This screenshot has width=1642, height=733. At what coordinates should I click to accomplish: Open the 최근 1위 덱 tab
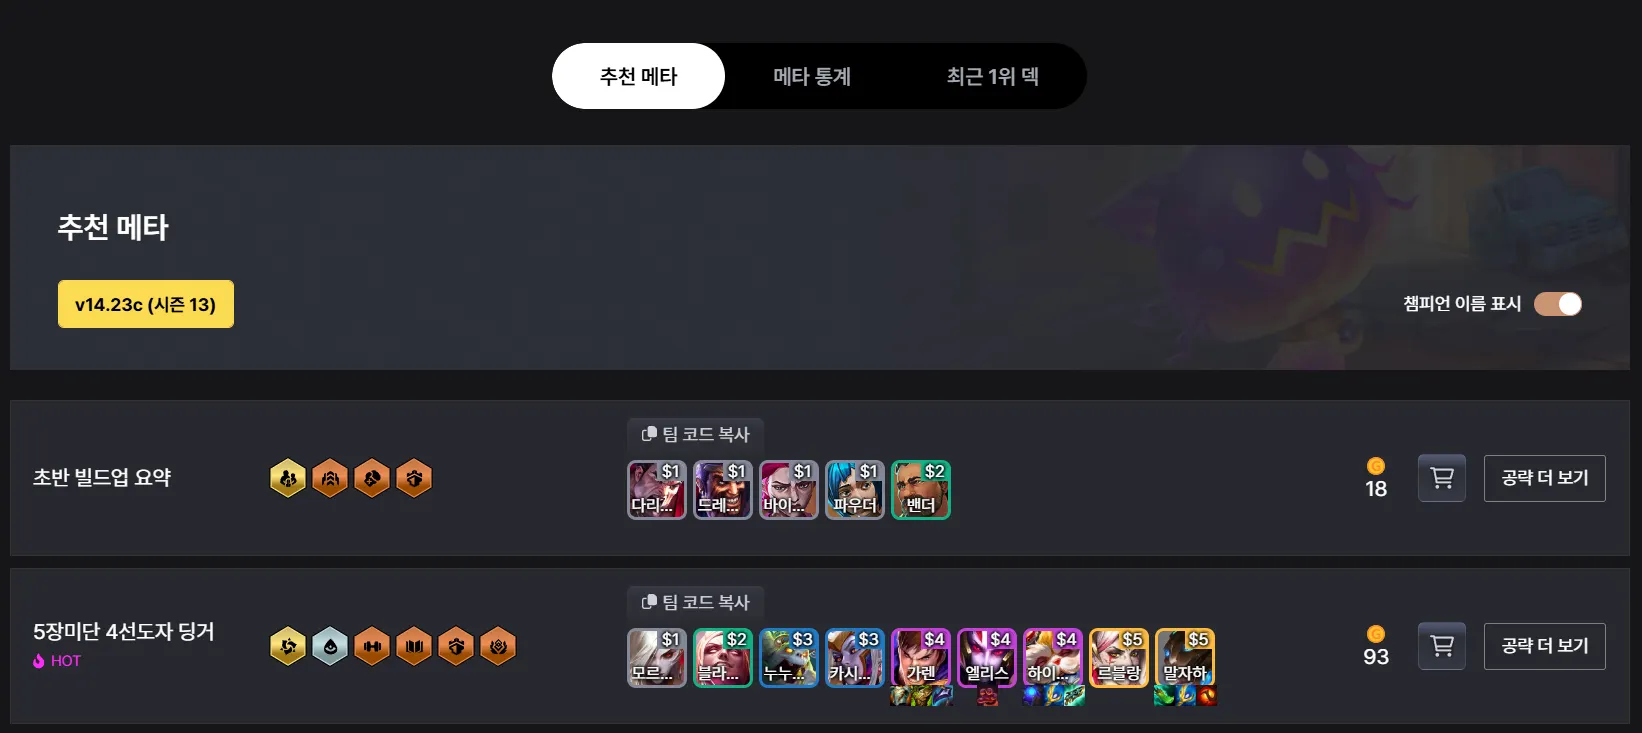point(993,76)
